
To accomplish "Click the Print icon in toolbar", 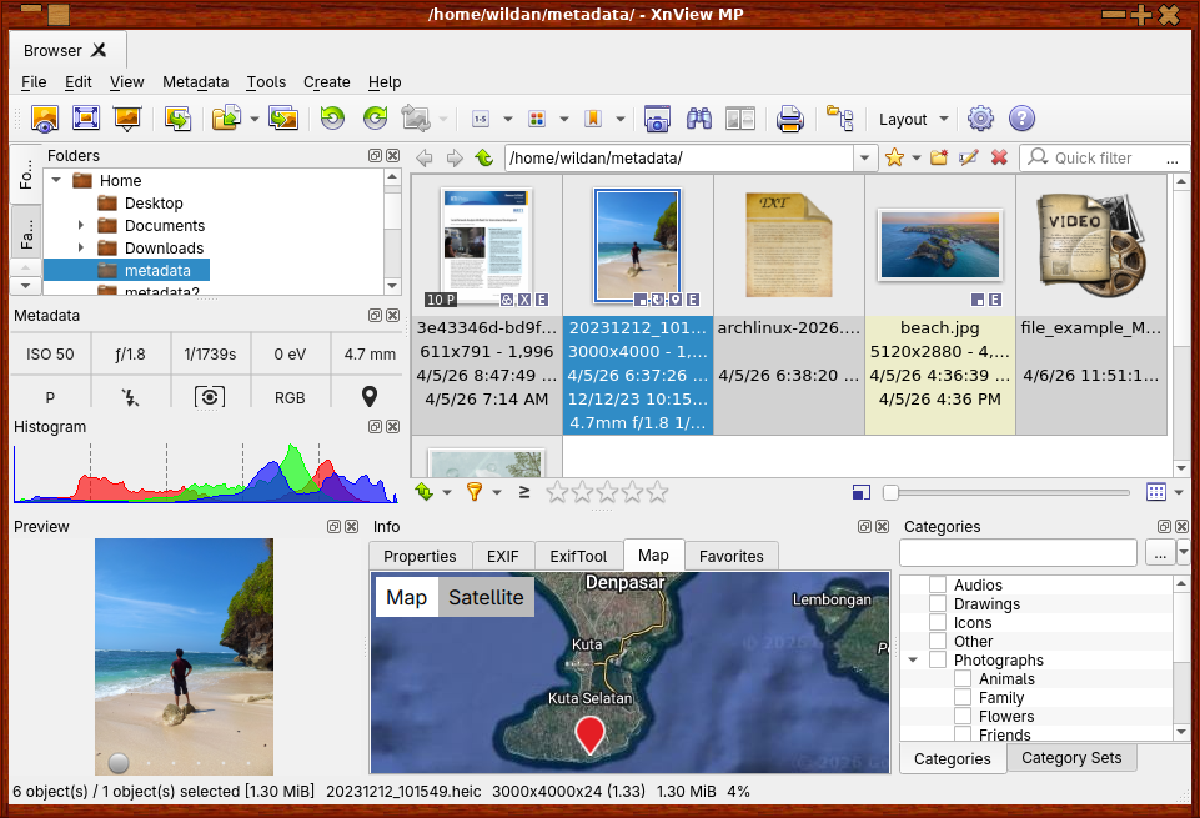I will pos(790,119).
